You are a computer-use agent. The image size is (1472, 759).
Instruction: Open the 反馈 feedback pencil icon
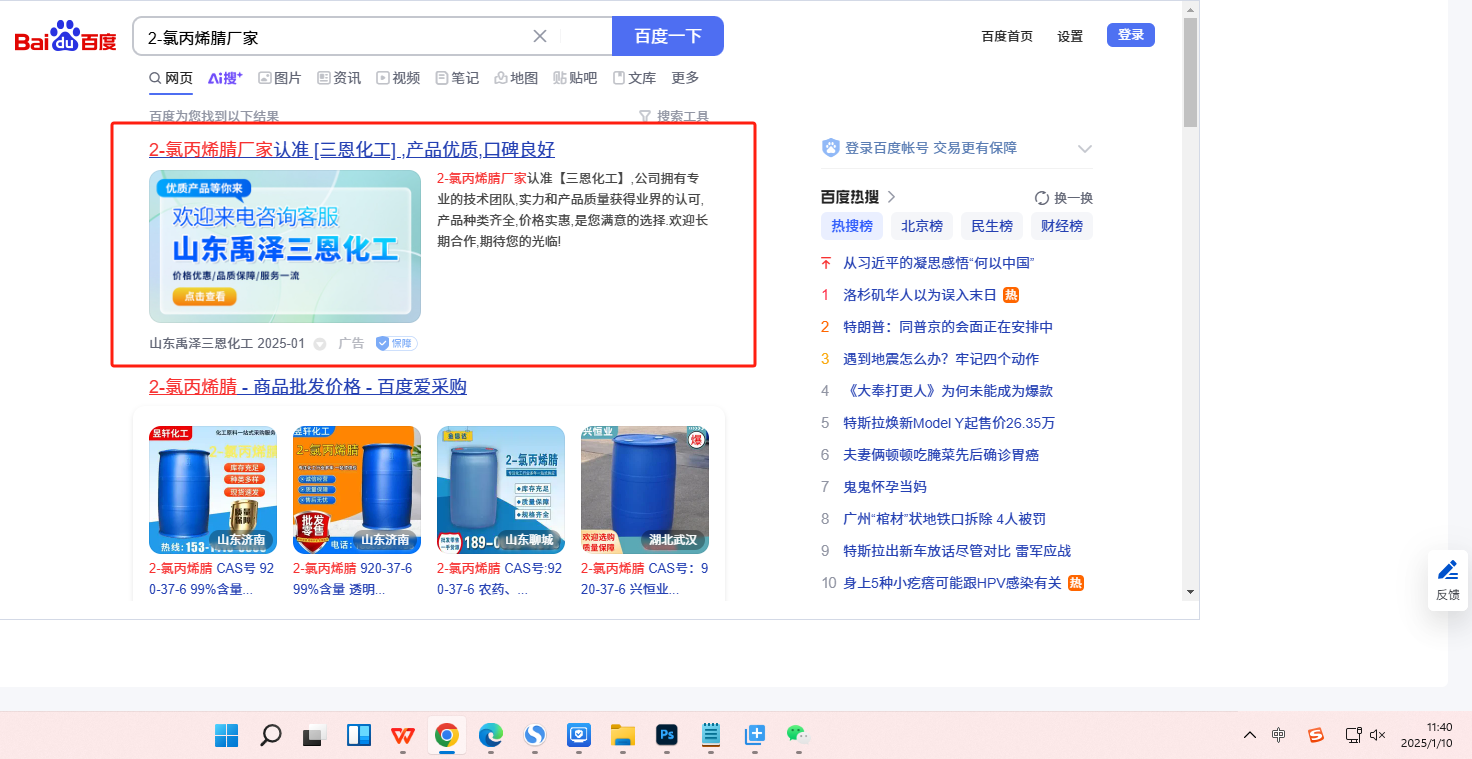coord(1447,571)
